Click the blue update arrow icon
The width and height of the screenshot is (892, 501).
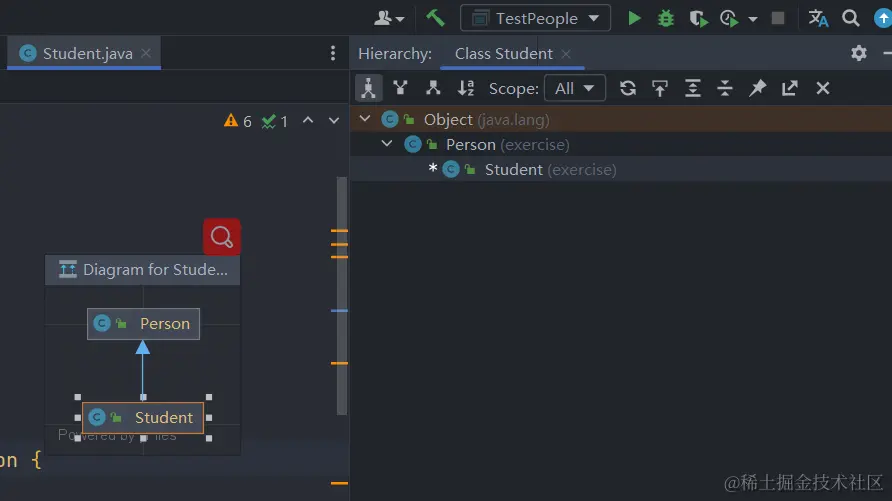(x=882, y=18)
